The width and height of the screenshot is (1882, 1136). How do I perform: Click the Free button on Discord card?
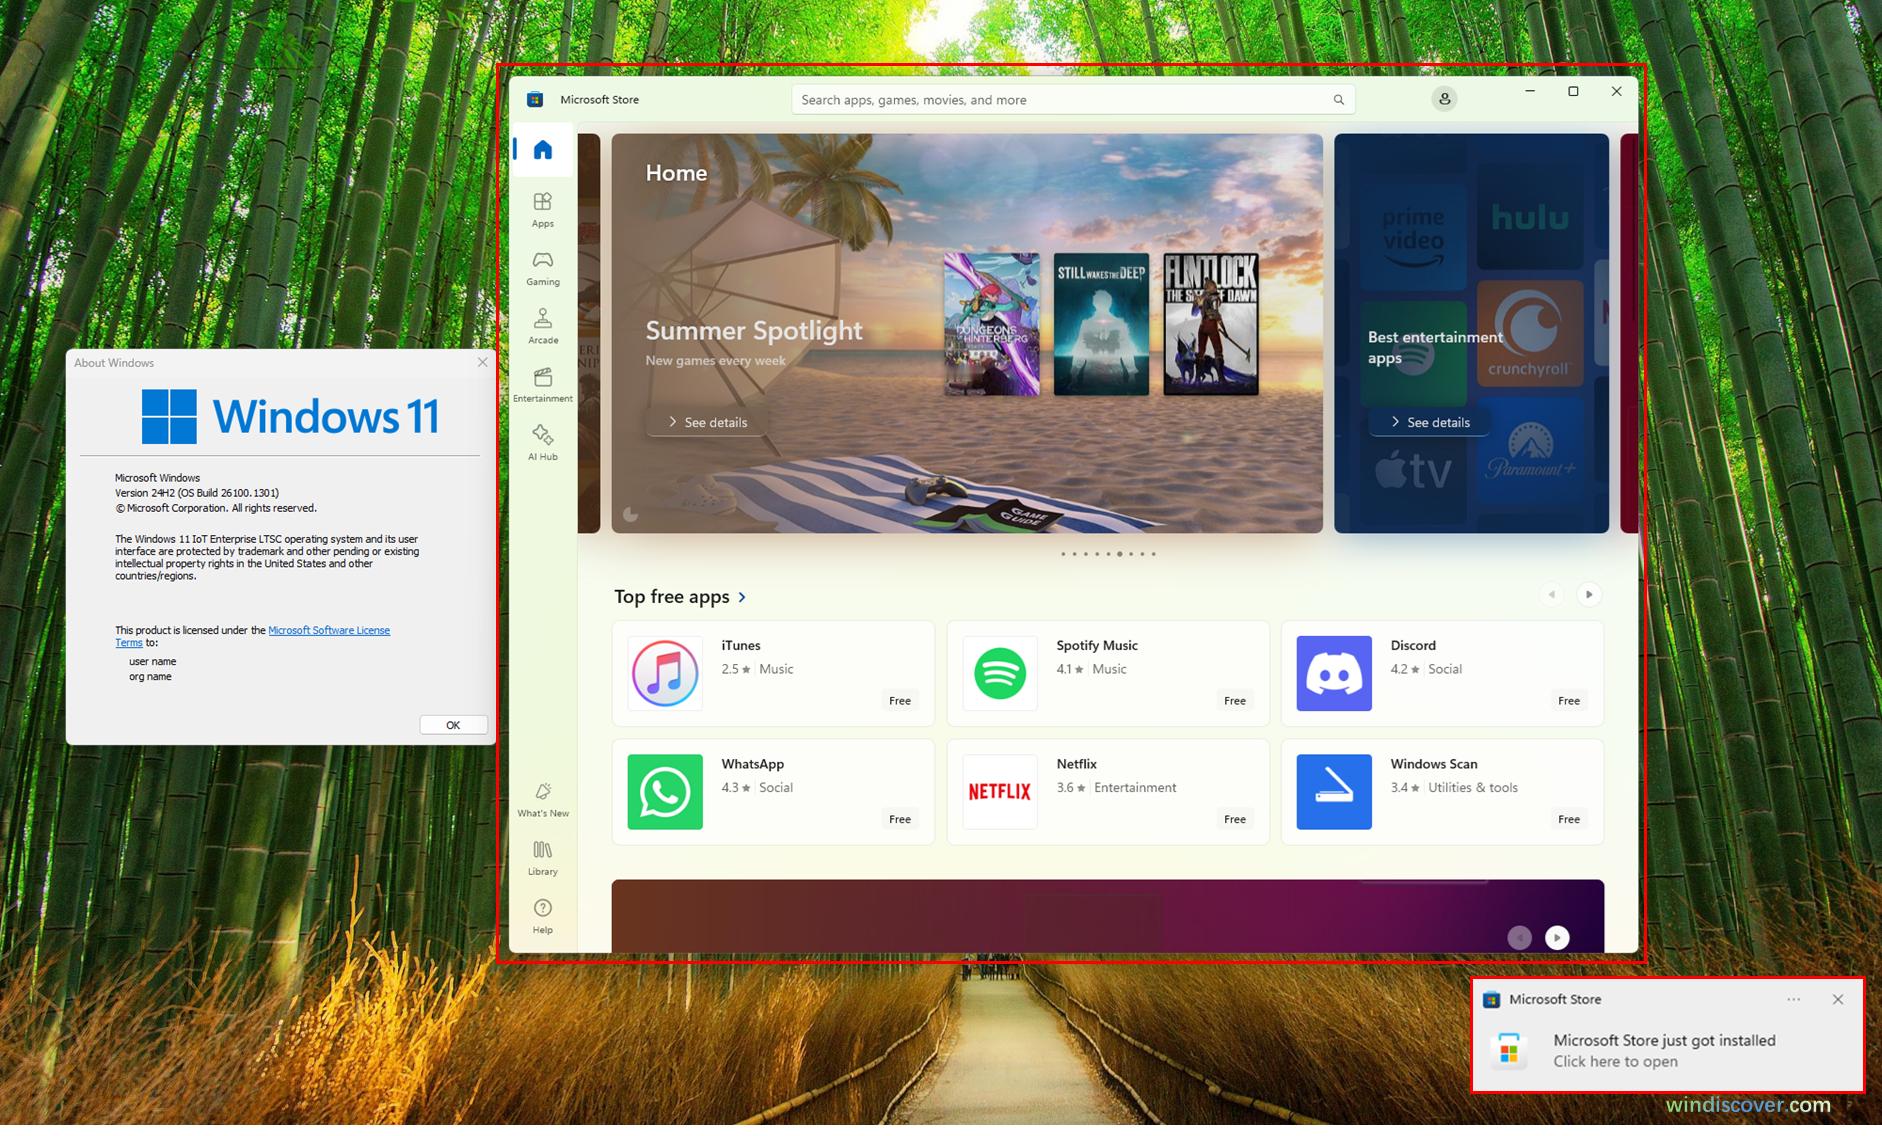point(1569,701)
